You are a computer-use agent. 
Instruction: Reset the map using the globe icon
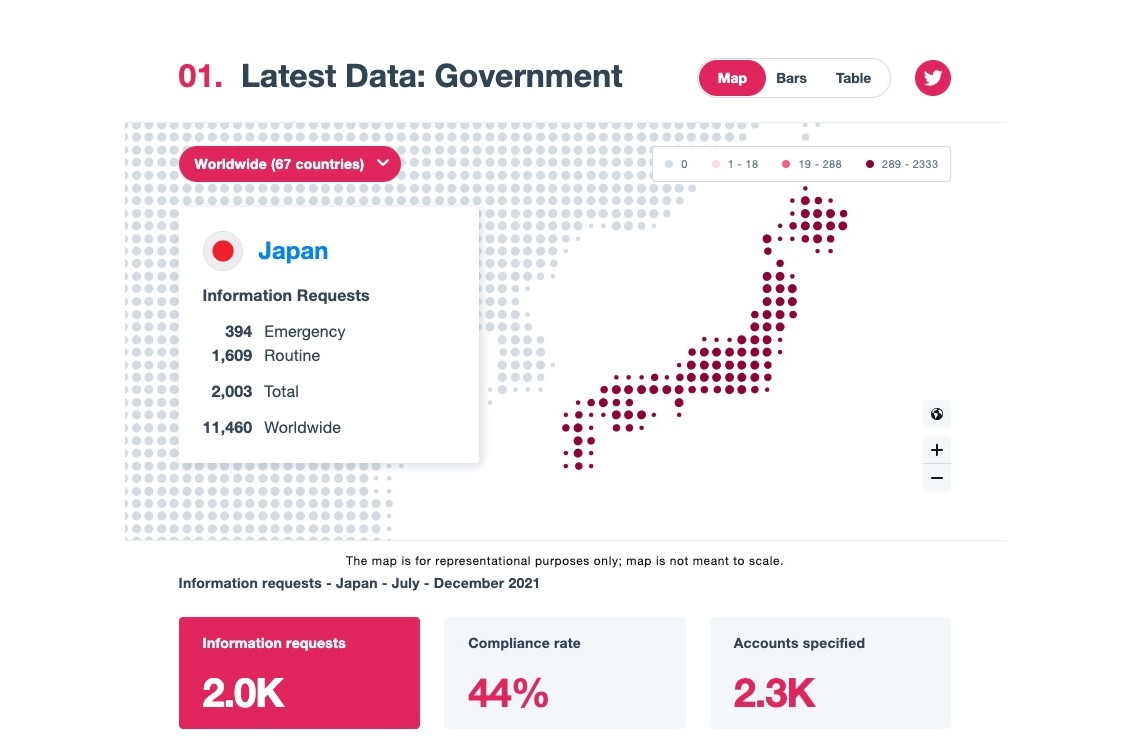click(936, 414)
